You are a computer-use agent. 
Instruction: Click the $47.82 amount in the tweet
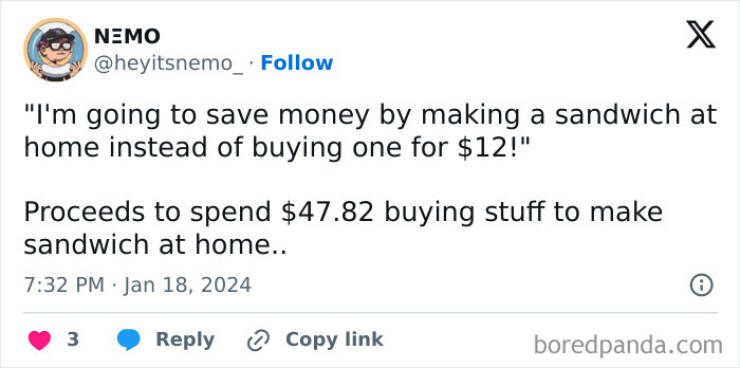(328, 212)
